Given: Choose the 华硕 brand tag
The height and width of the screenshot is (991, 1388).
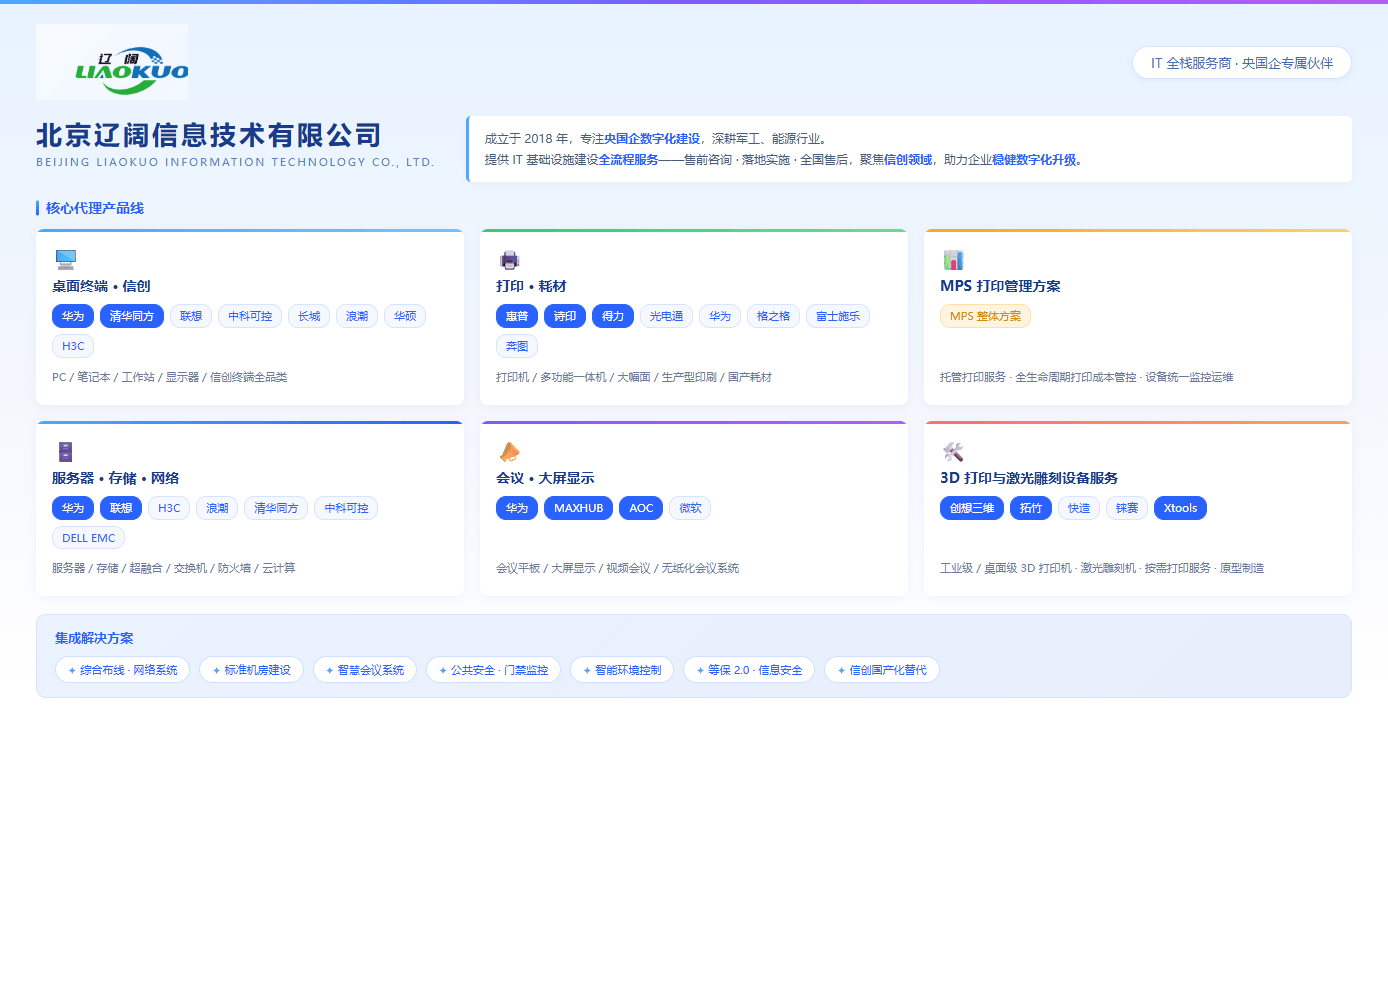Looking at the screenshot, I should [405, 316].
